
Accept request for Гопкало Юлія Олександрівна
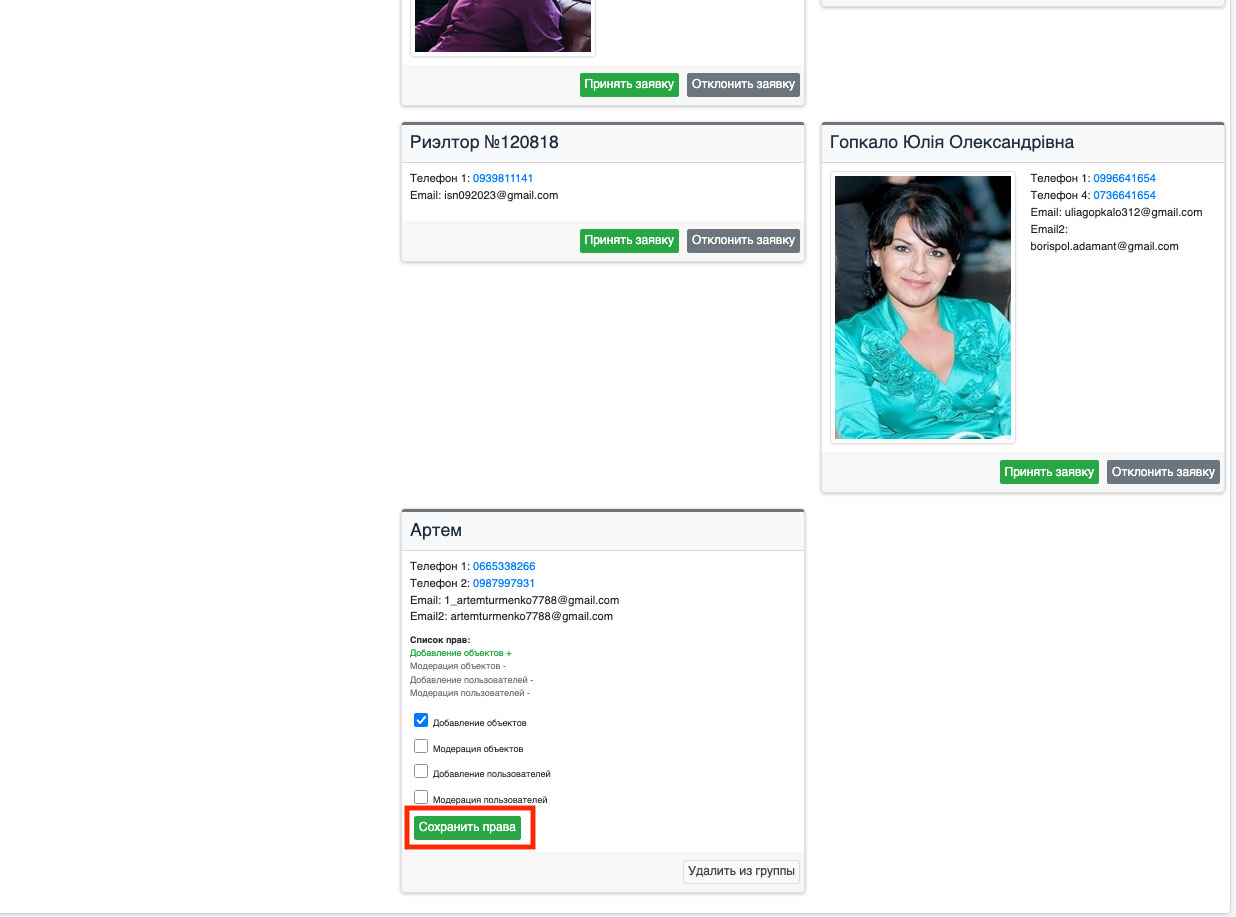pyautogui.click(x=1049, y=472)
